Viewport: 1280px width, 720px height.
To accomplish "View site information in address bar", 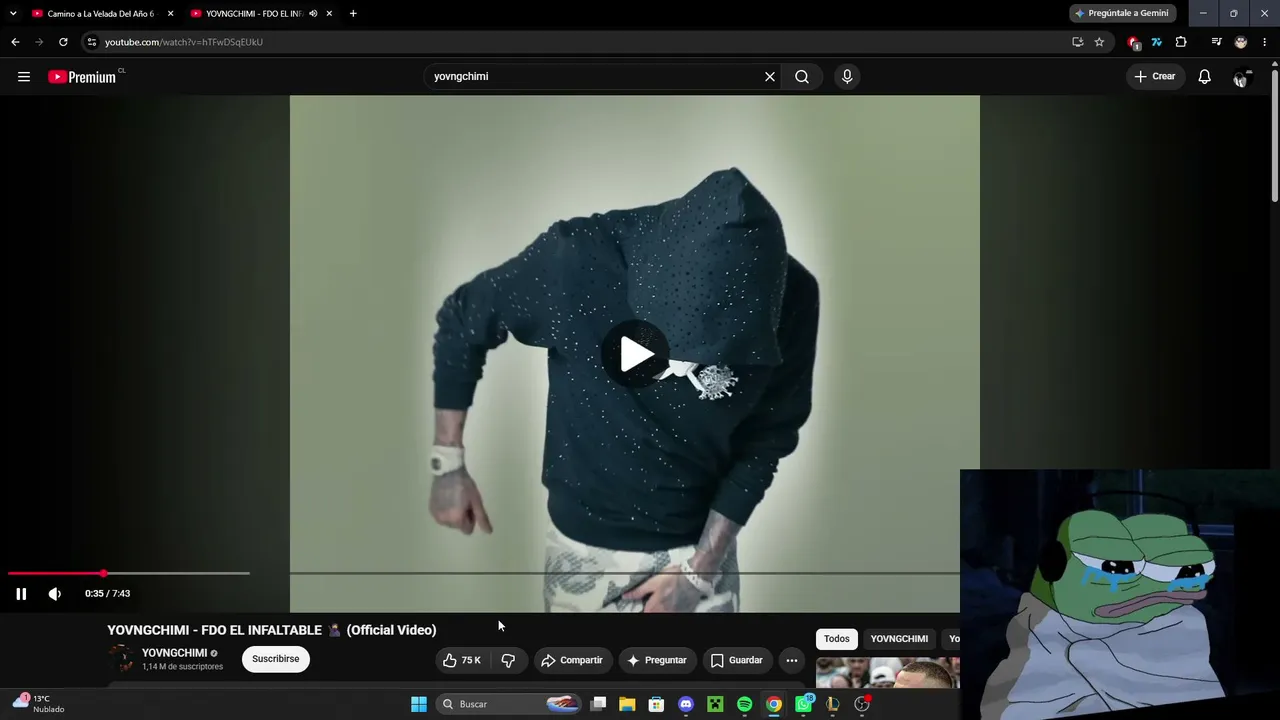I will [x=92, y=42].
